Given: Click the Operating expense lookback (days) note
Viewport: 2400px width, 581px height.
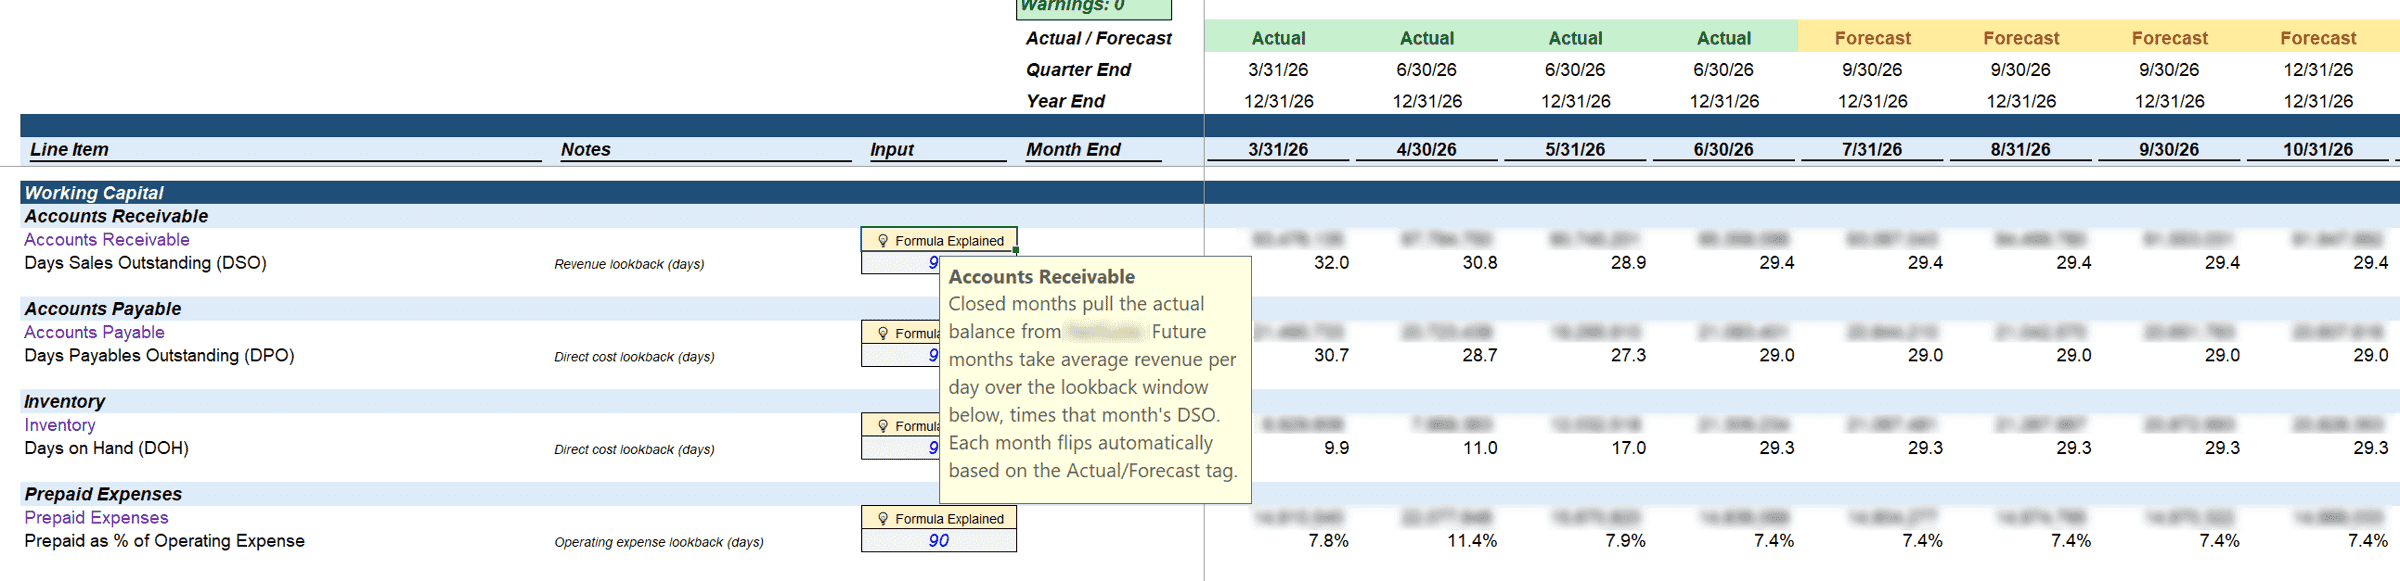Looking at the screenshot, I should 659,542.
